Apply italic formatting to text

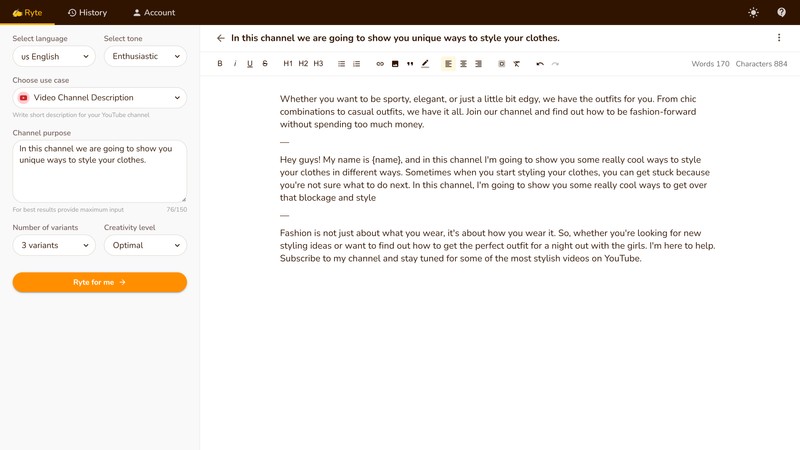click(235, 64)
